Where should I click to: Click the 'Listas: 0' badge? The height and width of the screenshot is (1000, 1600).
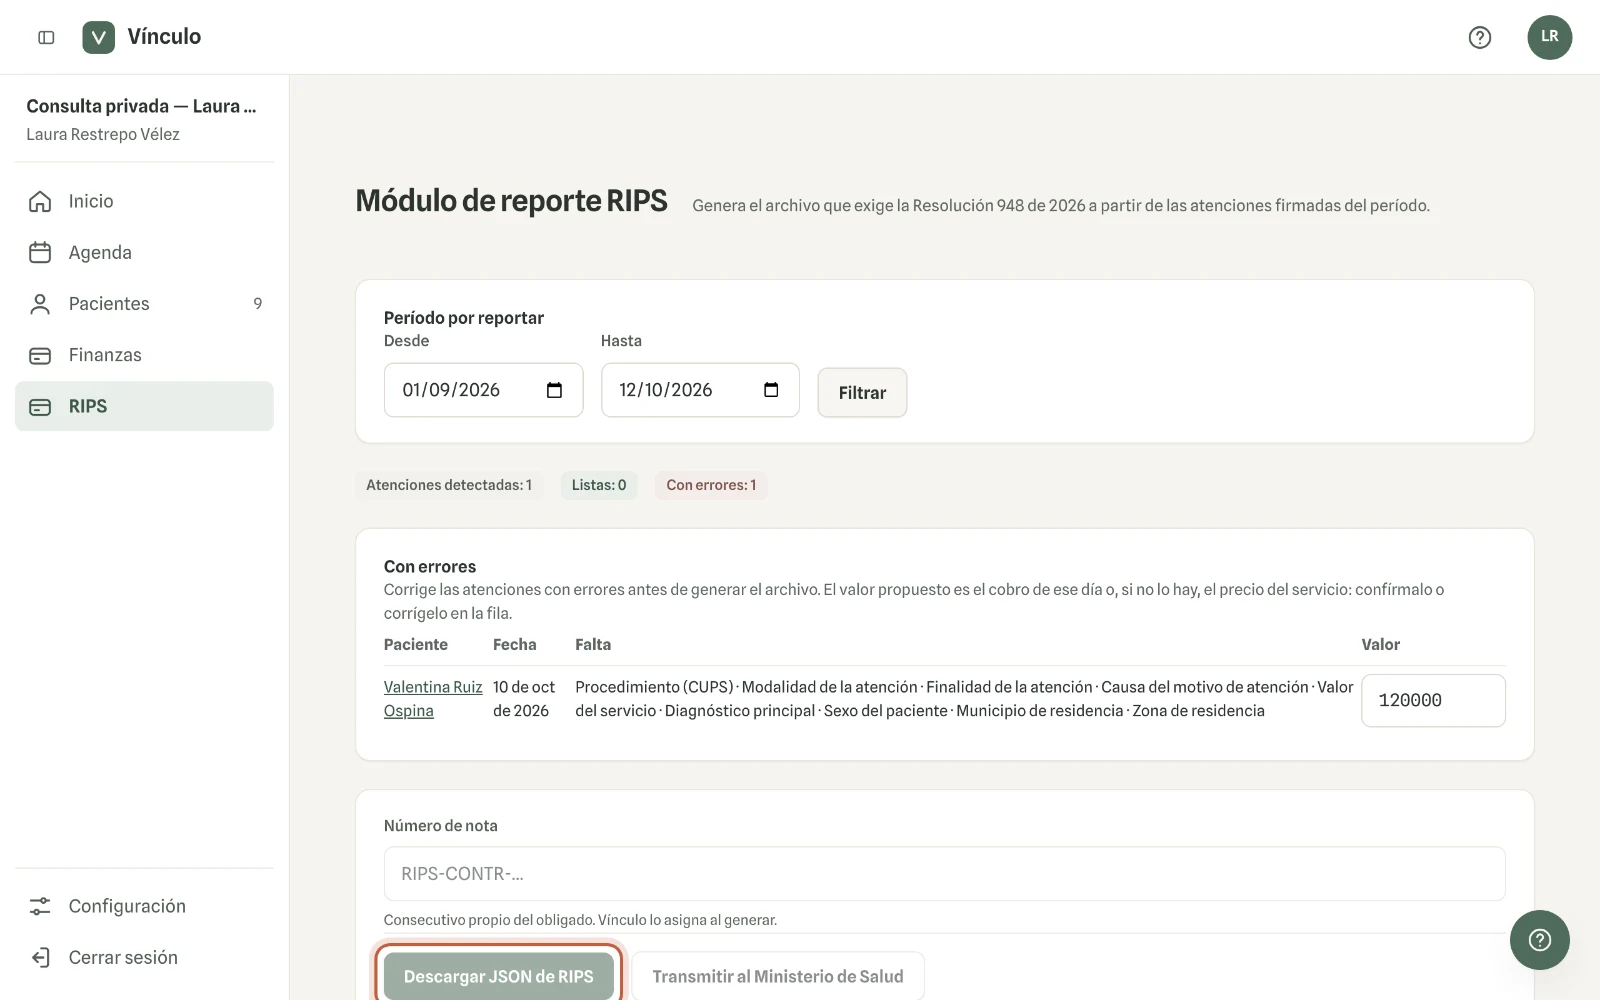tap(599, 485)
